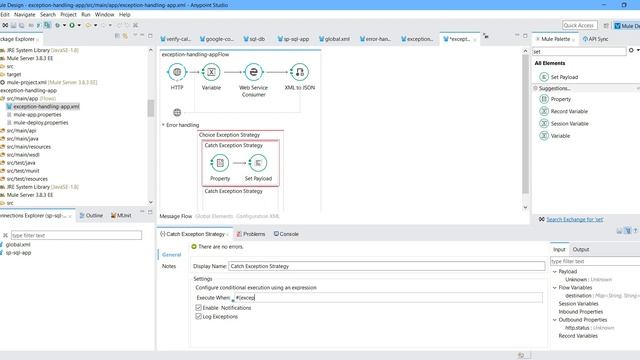Maximize the editor area

tap(525, 36)
